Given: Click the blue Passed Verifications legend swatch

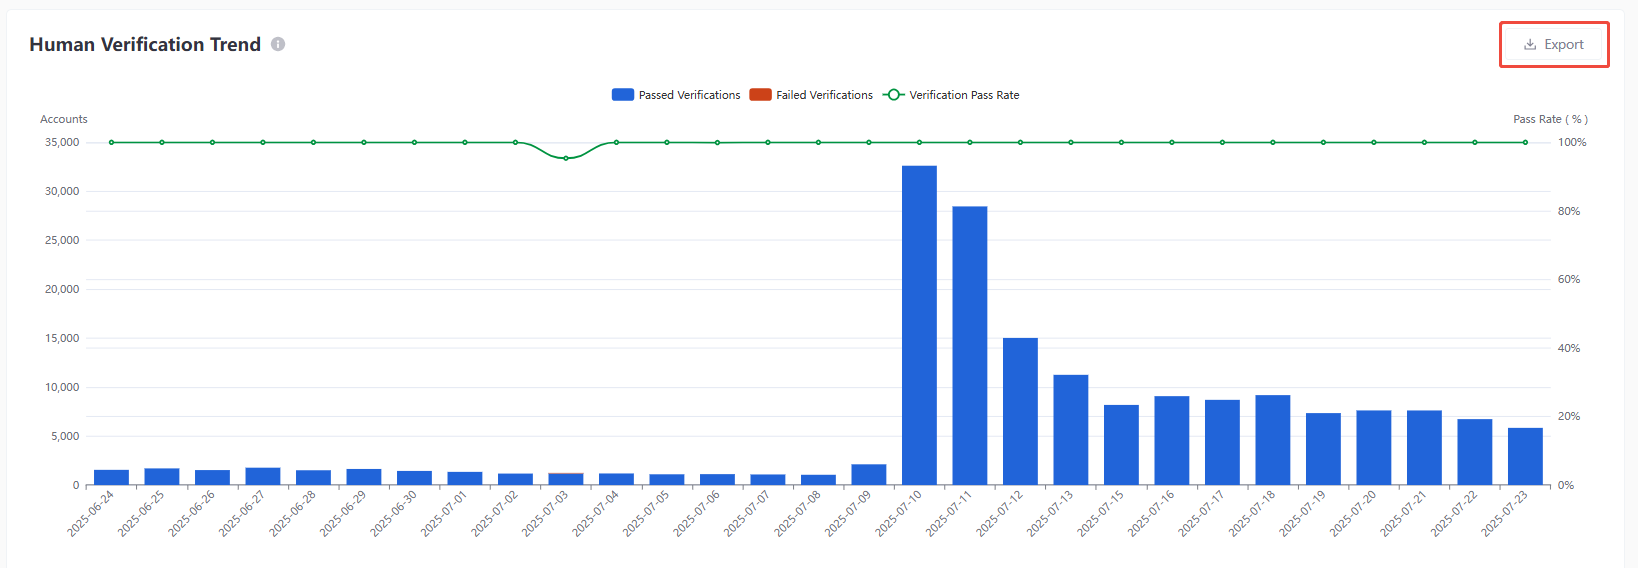Looking at the screenshot, I should [622, 95].
